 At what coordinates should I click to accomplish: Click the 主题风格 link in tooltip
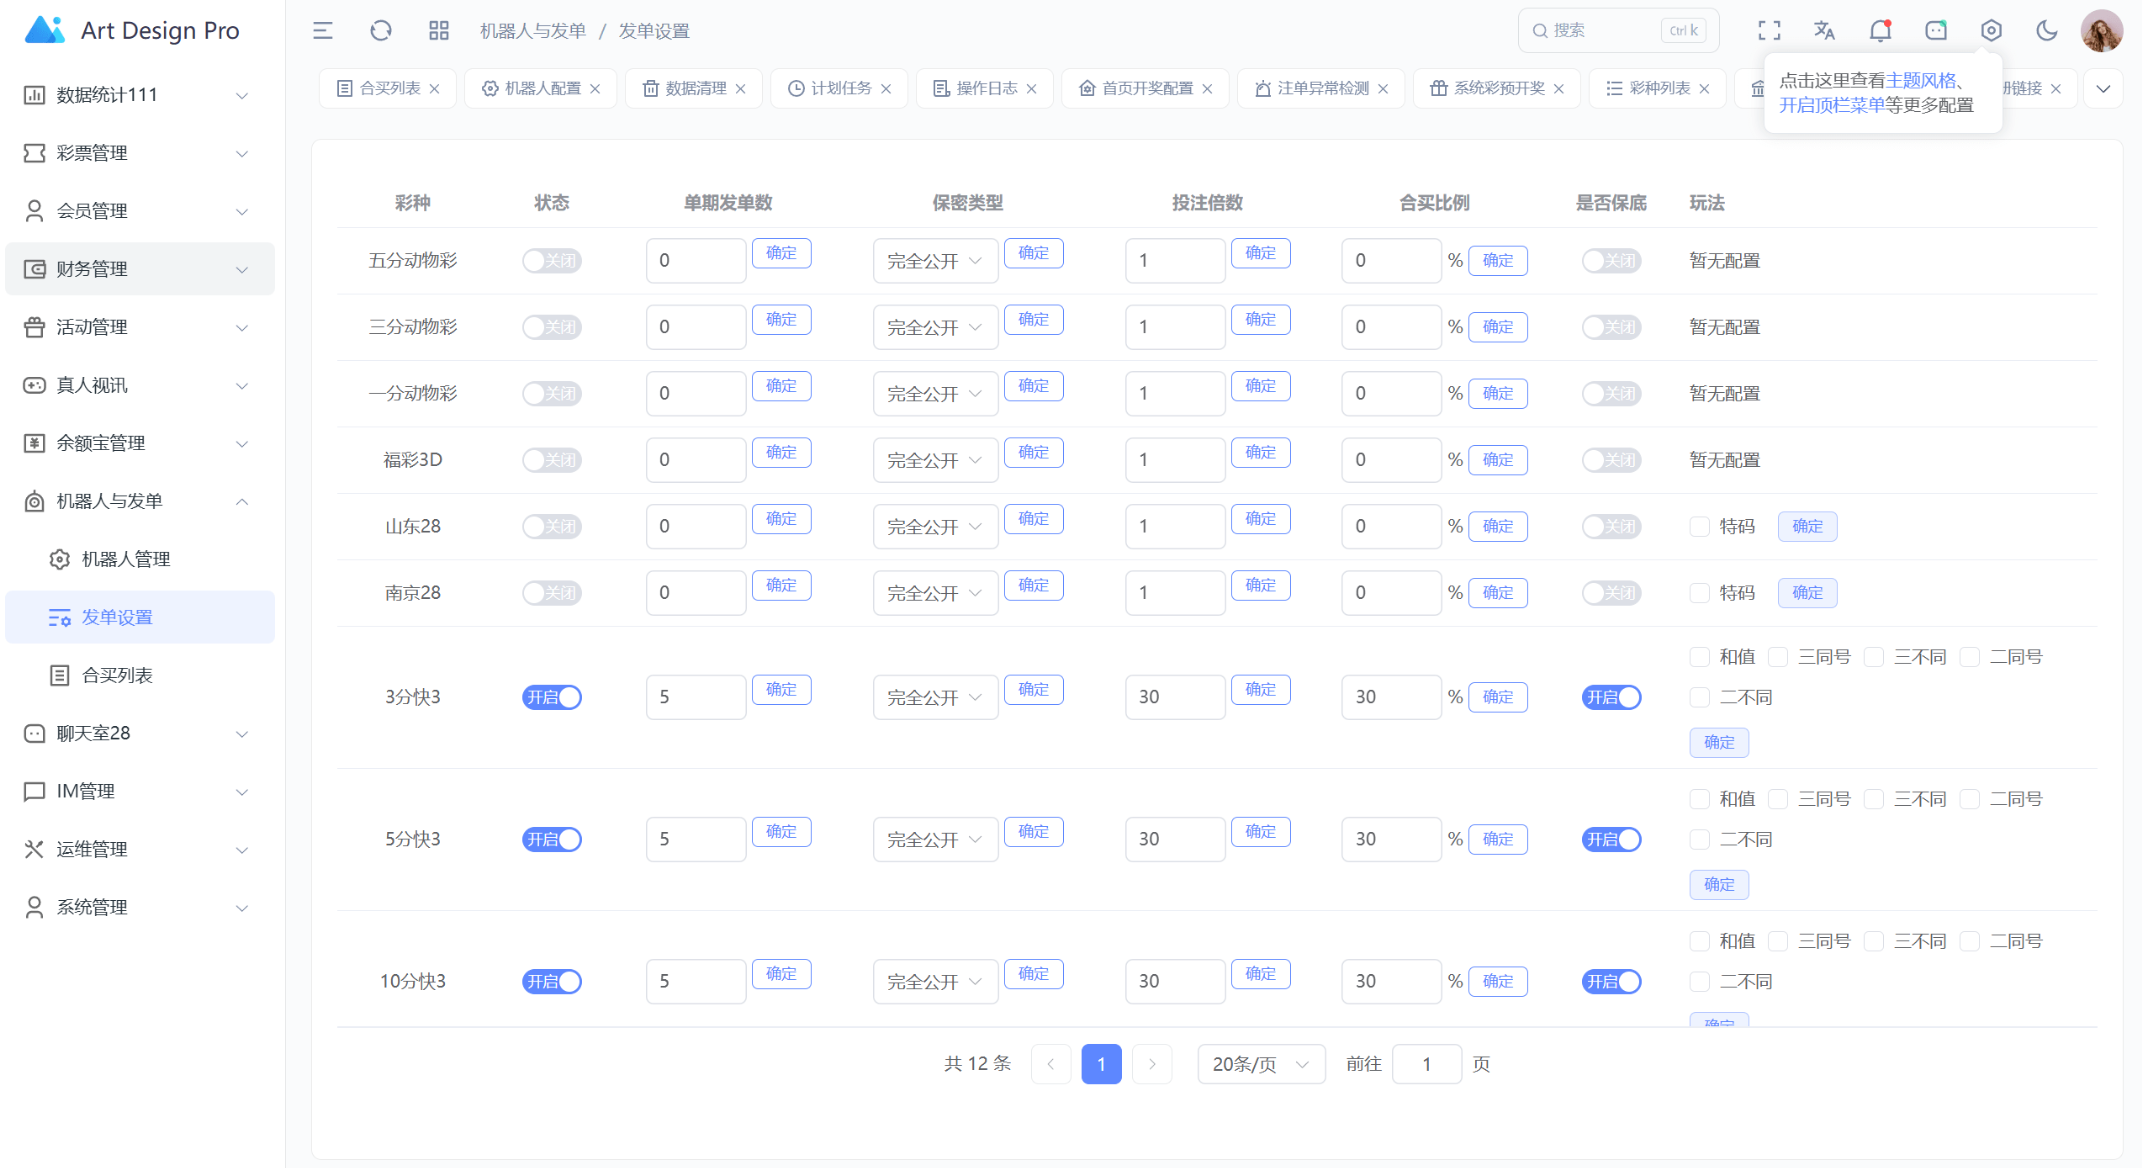point(1920,81)
